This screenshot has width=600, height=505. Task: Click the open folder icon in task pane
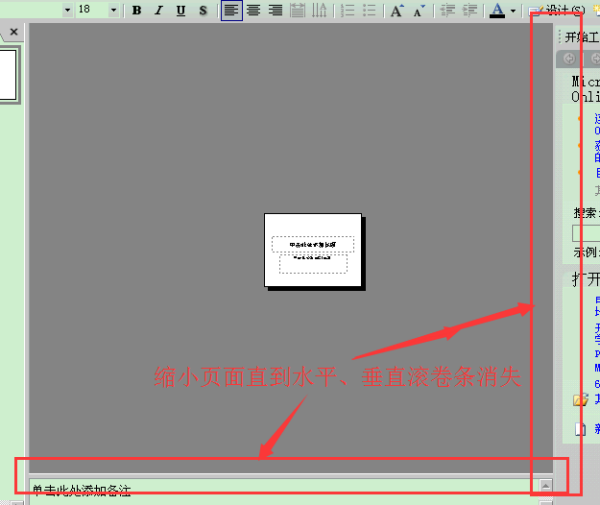(x=580, y=400)
